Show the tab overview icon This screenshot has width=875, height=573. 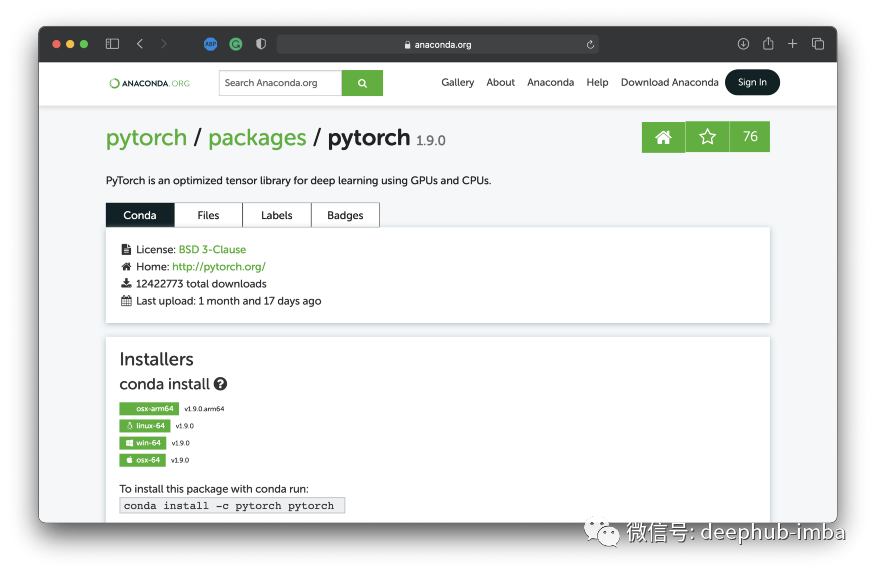[818, 44]
